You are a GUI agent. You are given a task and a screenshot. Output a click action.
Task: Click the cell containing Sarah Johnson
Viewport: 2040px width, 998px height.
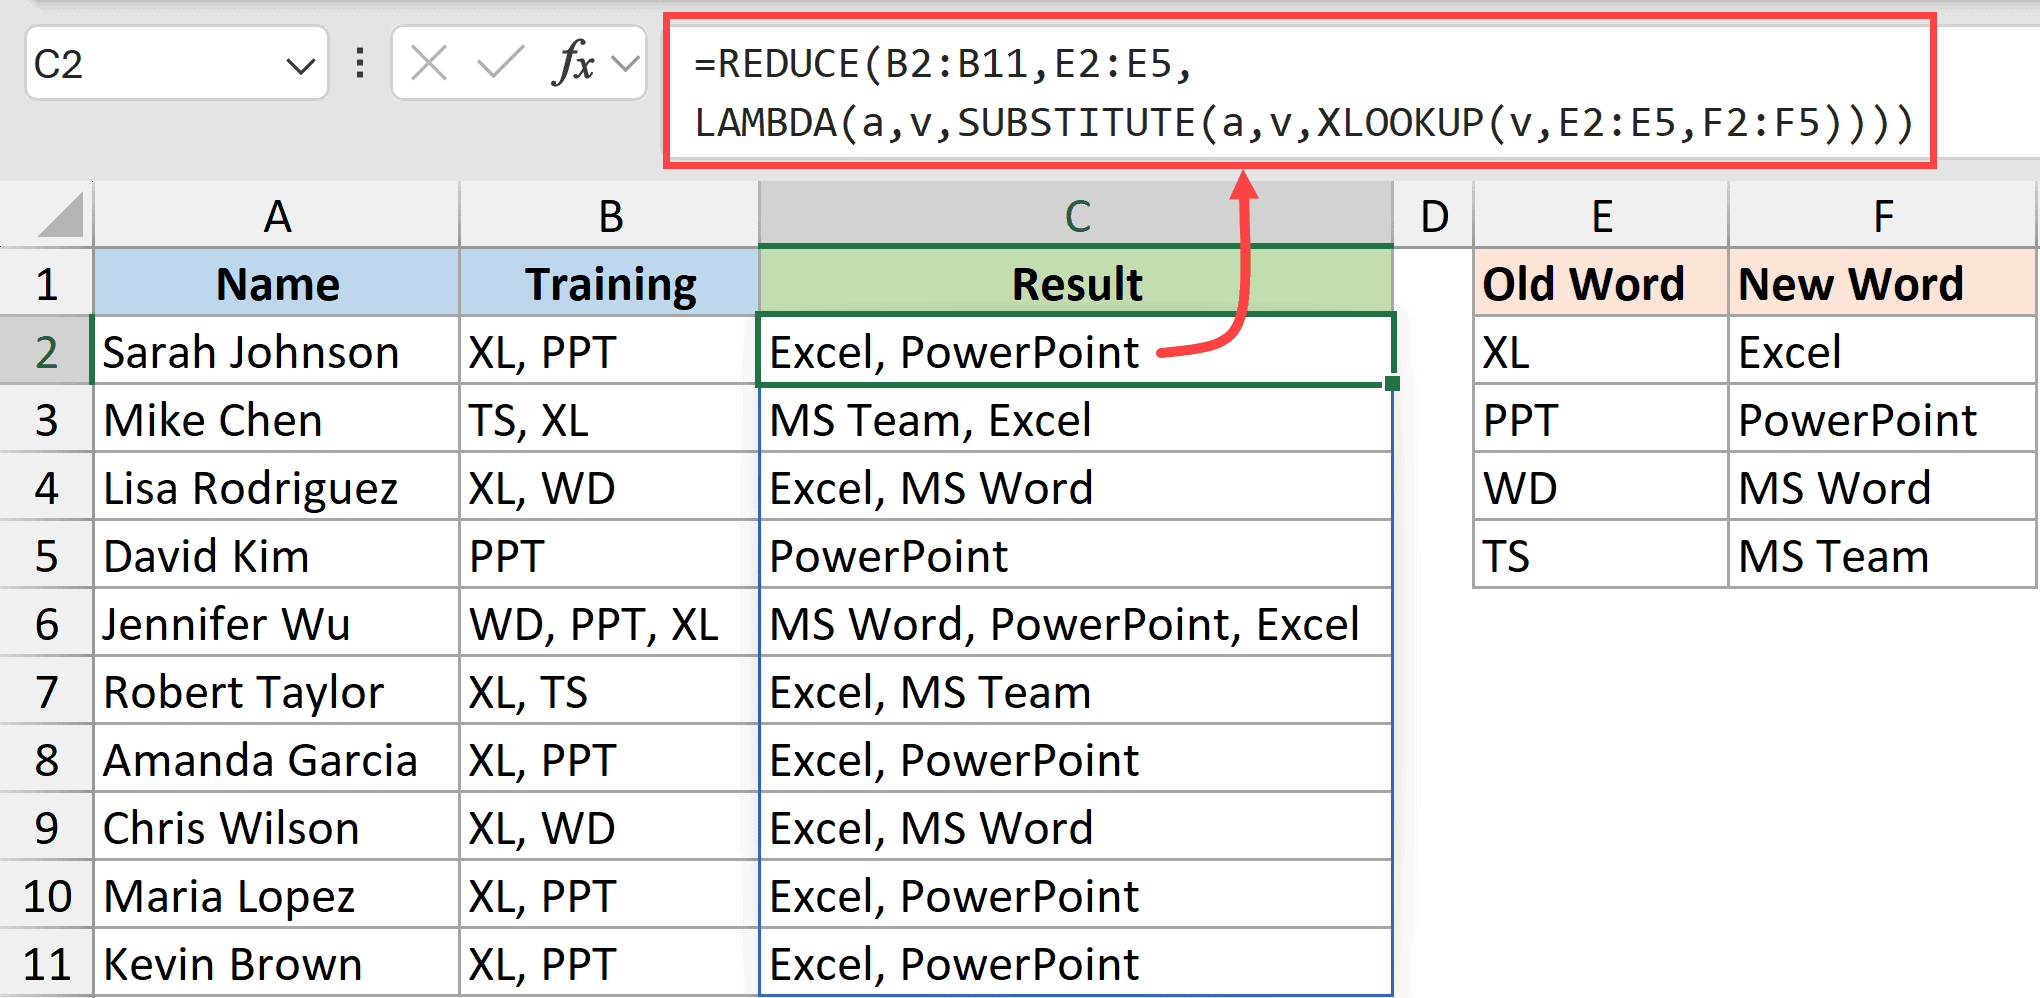click(276, 351)
